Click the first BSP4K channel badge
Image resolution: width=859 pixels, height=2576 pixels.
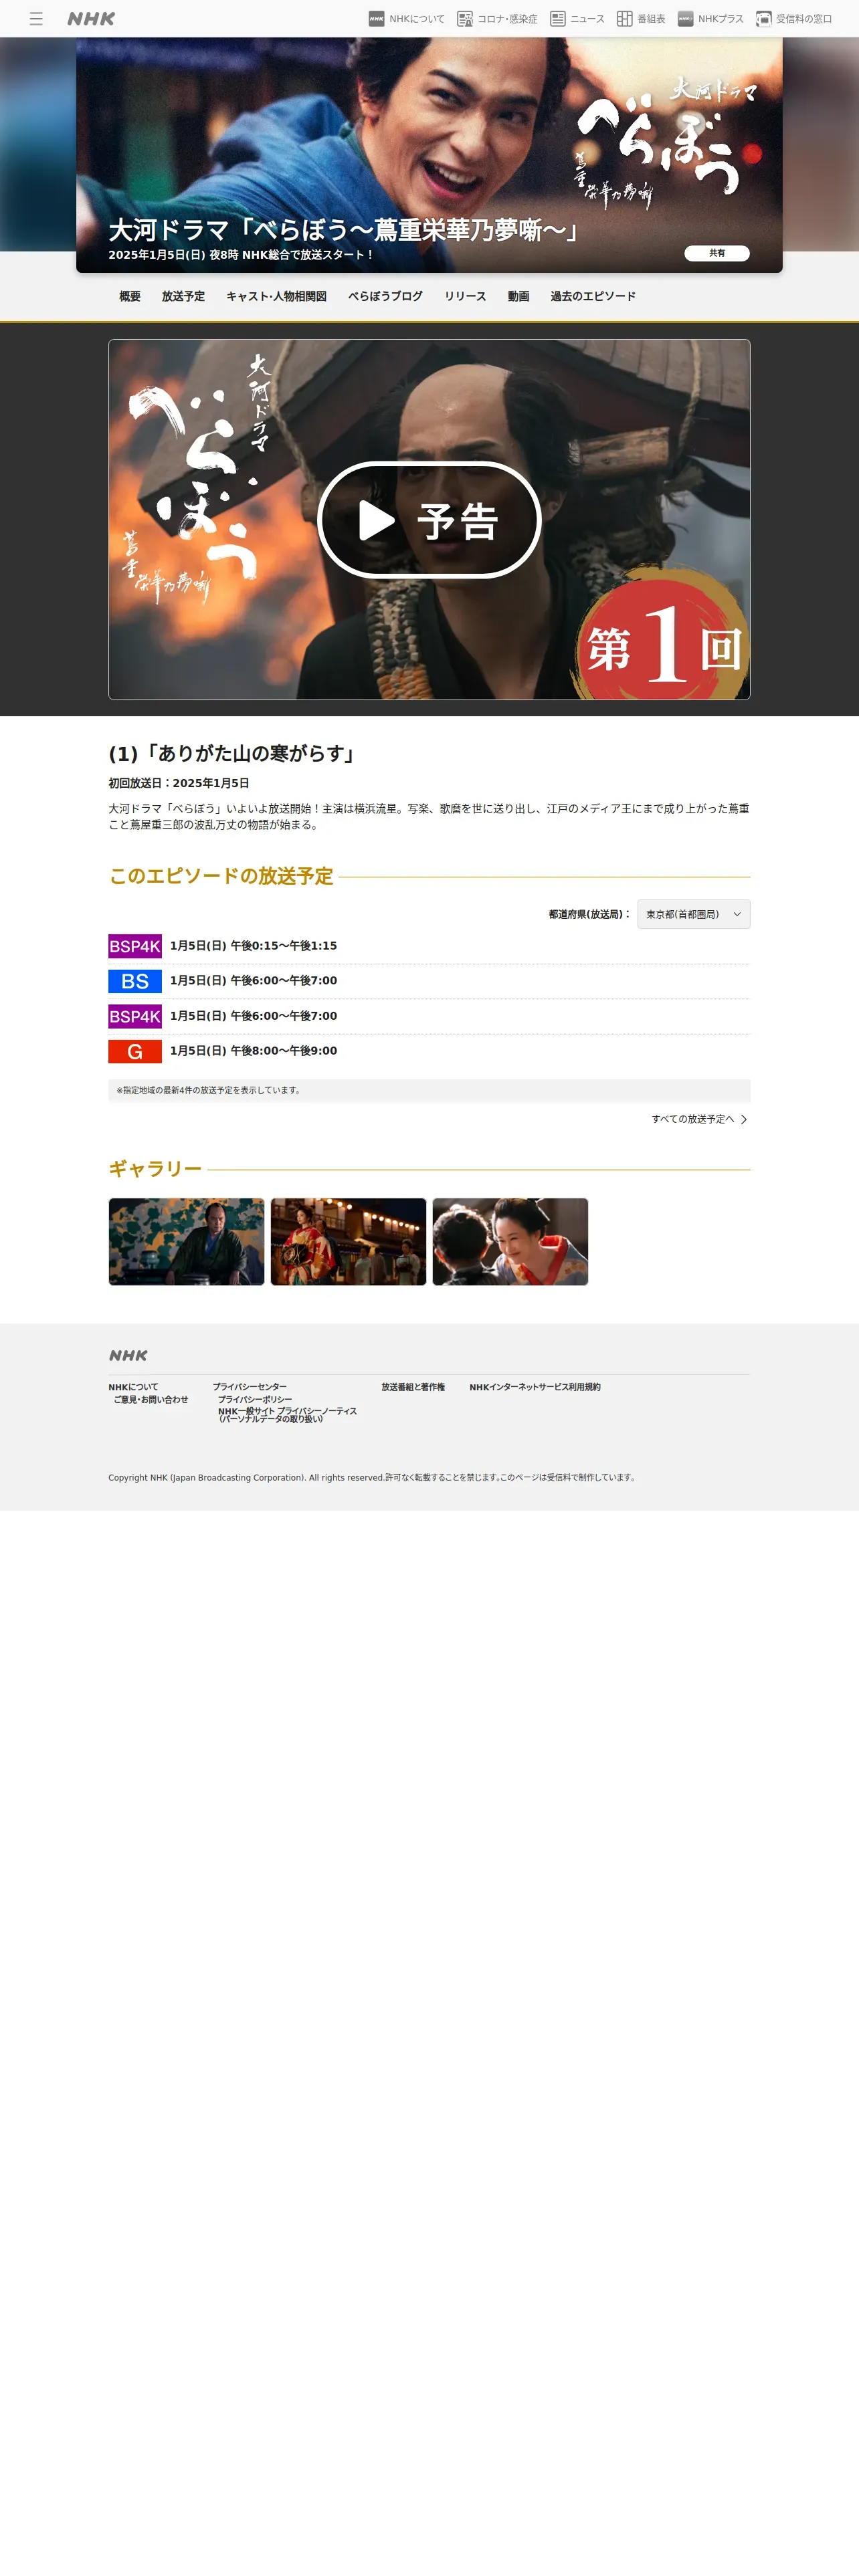coord(135,946)
